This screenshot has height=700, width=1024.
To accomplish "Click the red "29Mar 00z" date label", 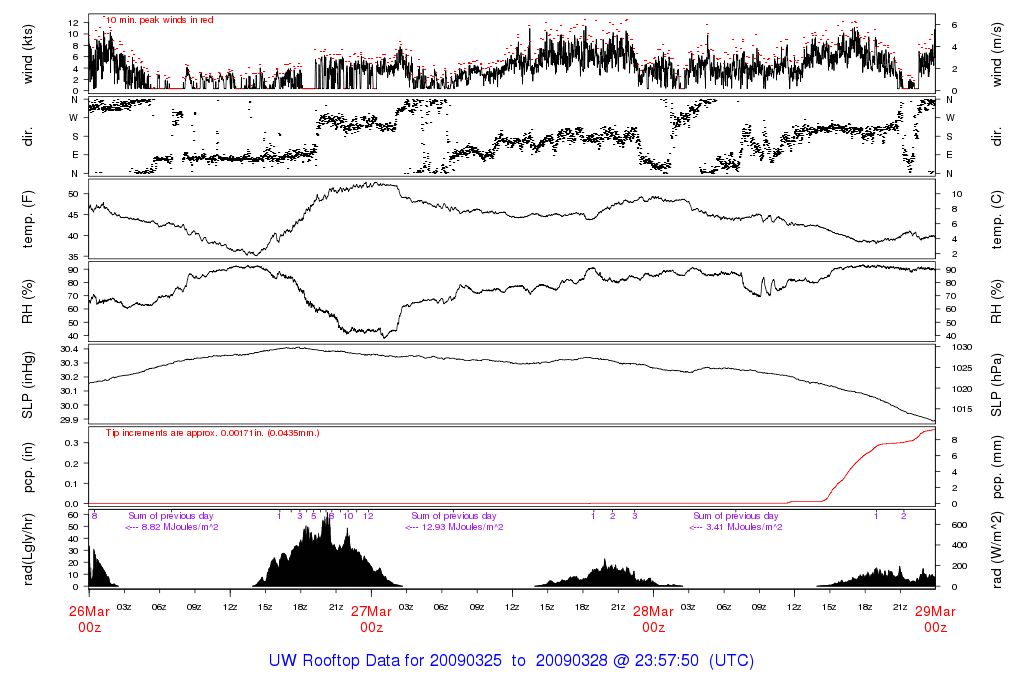I will point(935,619).
